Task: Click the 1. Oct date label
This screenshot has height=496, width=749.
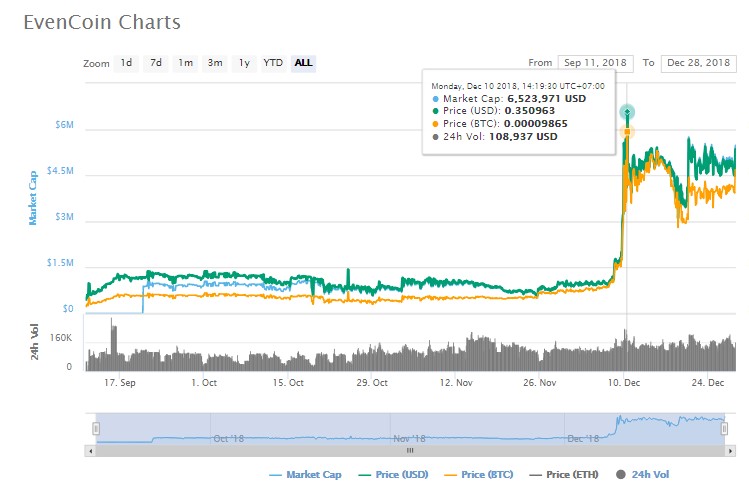Action: pyautogui.click(x=204, y=383)
